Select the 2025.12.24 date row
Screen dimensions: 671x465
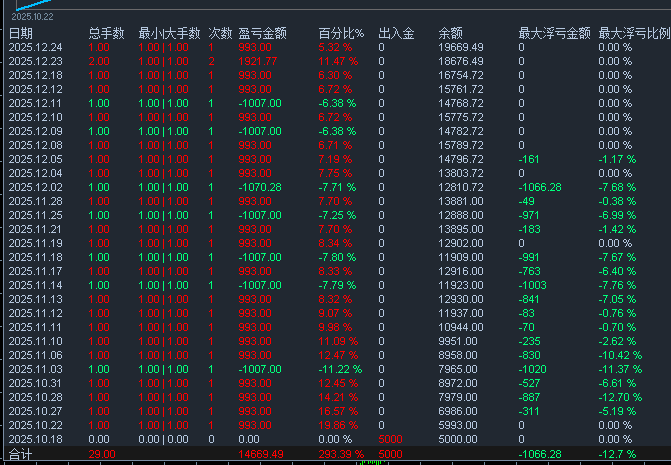(35, 48)
